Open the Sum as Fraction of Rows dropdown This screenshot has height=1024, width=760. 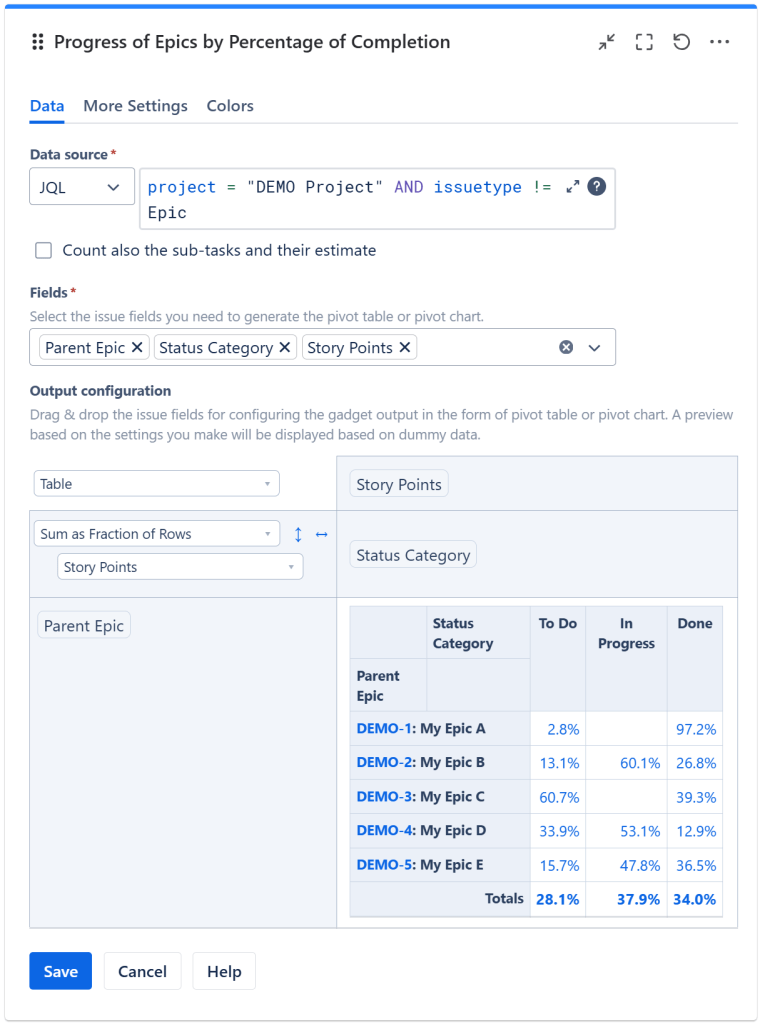point(156,534)
